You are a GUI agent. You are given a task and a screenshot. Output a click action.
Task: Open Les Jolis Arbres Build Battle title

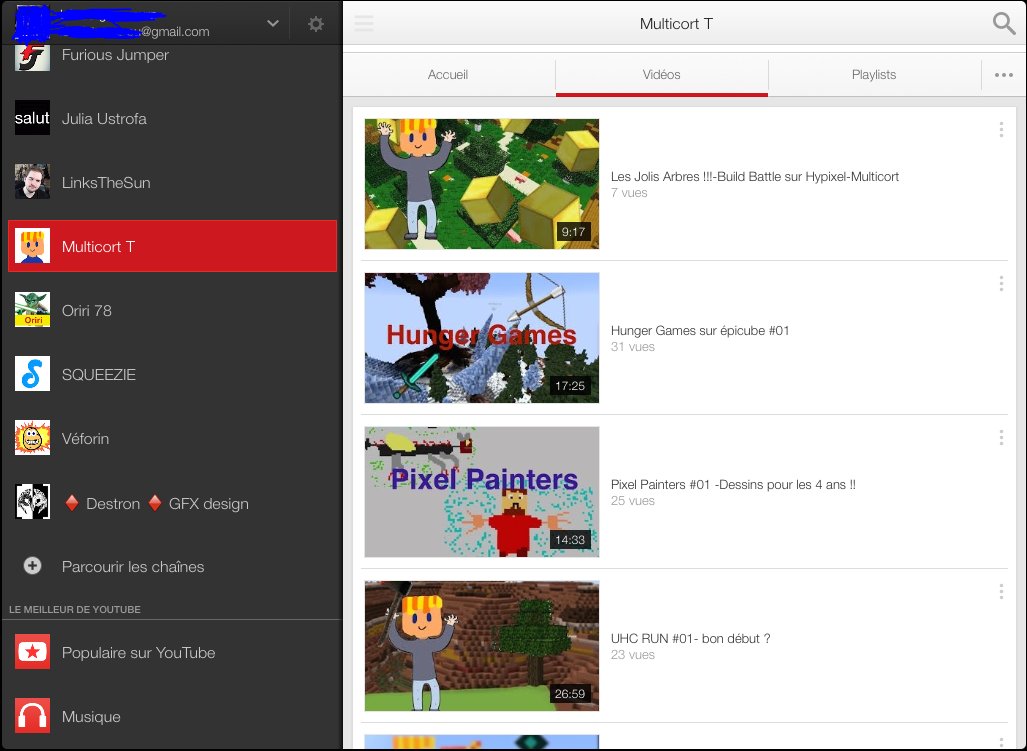point(755,176)
